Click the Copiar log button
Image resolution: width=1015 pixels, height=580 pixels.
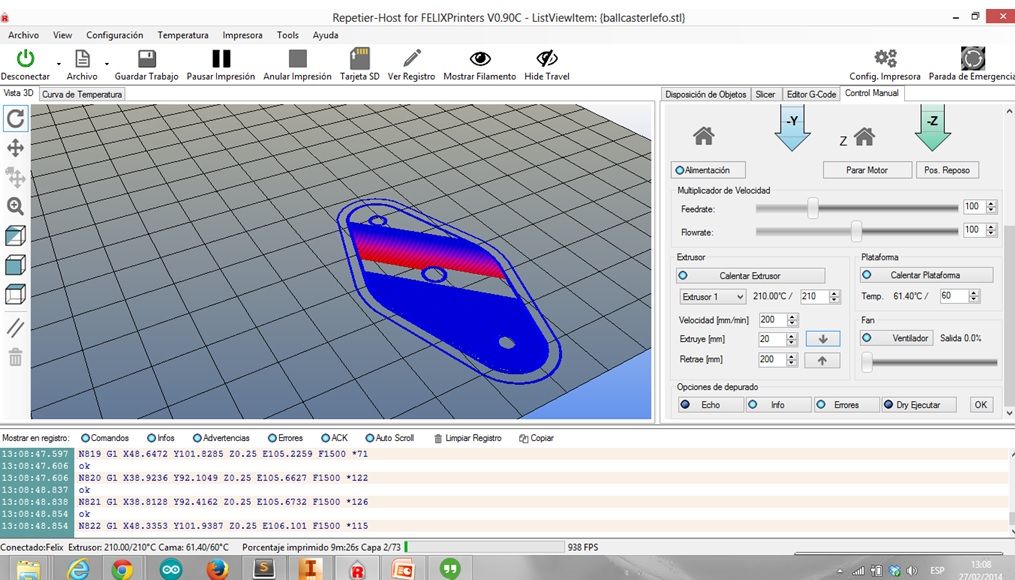coord(537,438)
